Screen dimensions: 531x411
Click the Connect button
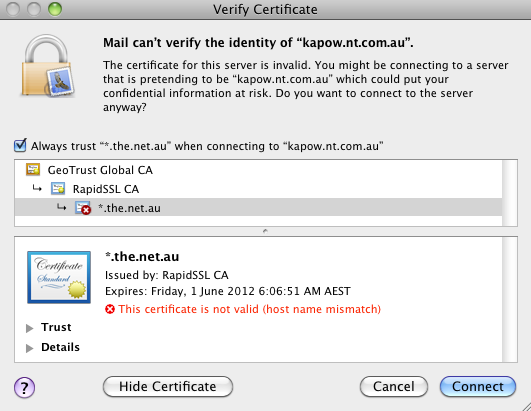click(478, 386)
